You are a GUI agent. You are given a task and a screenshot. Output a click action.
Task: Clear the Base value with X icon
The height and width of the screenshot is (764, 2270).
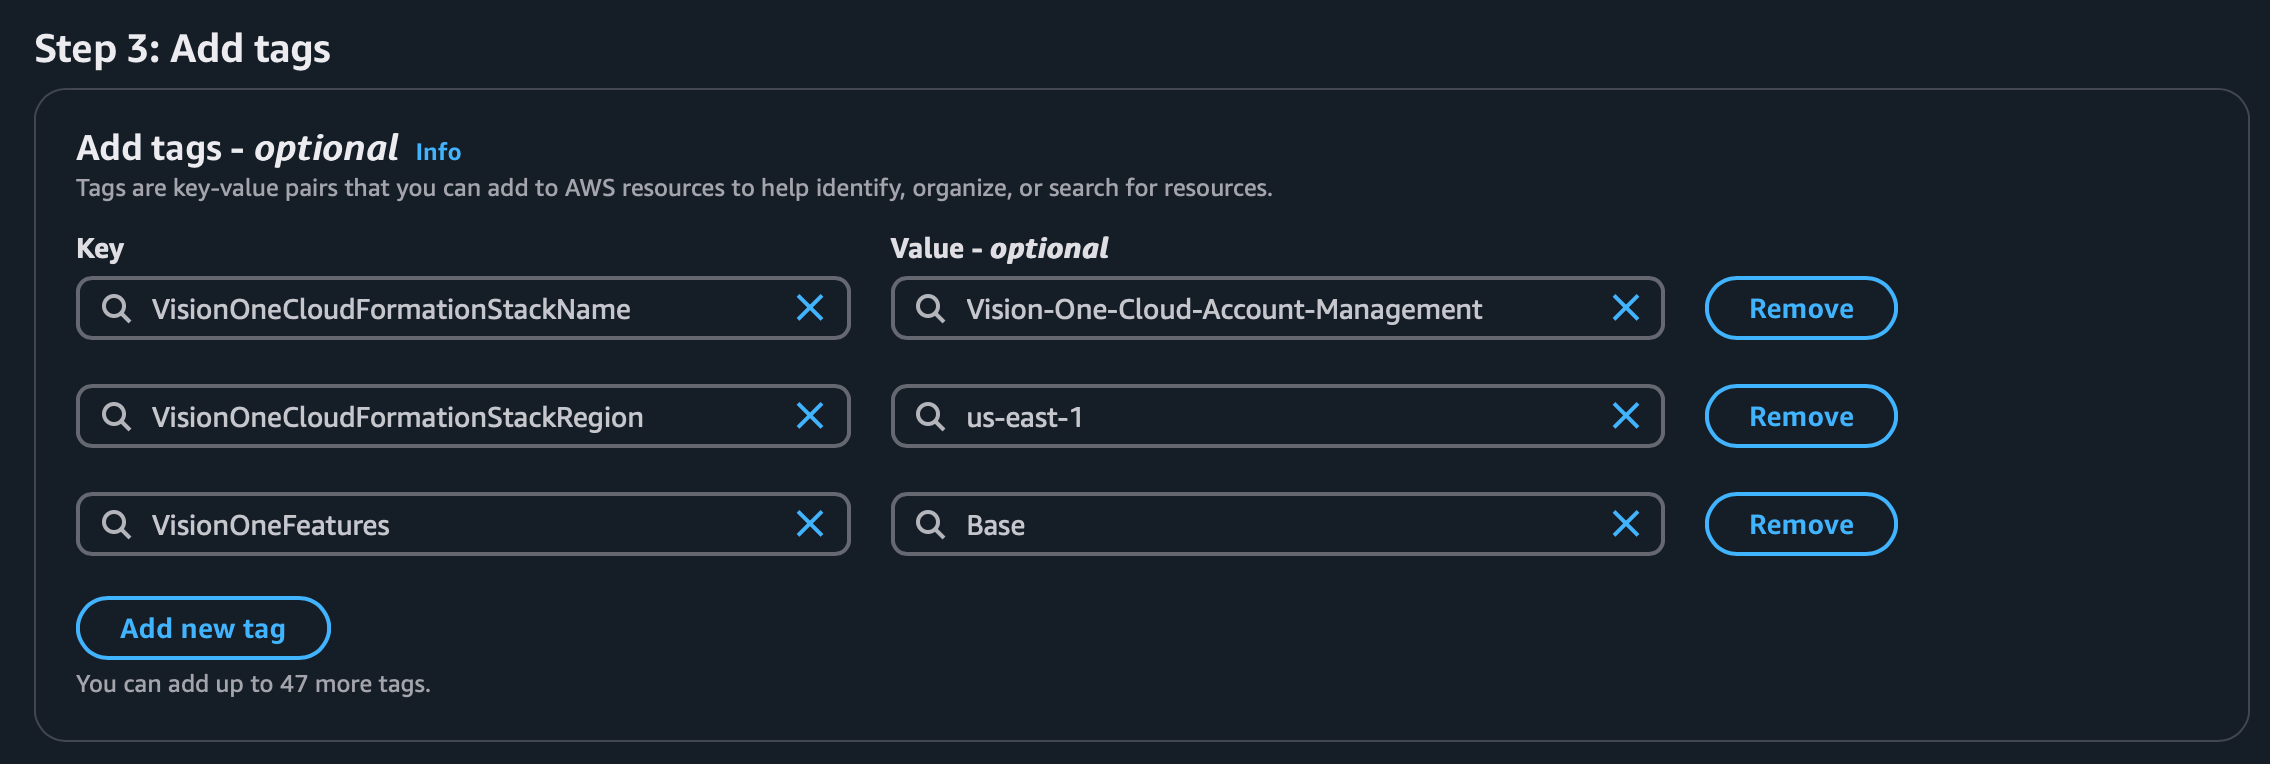1626,524
